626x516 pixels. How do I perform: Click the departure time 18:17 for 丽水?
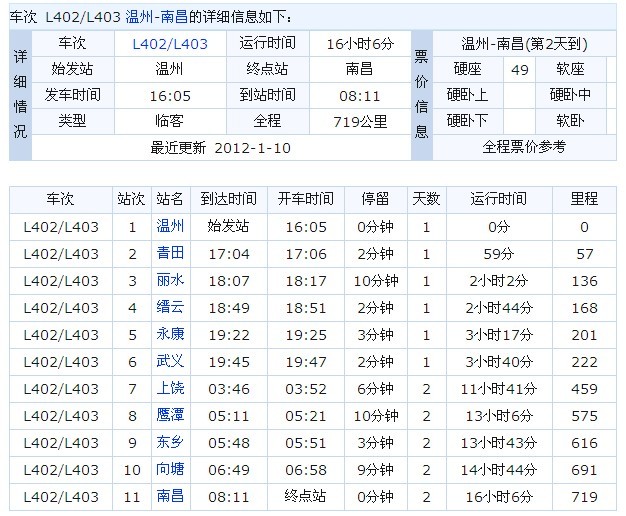[x=306, y=281]
